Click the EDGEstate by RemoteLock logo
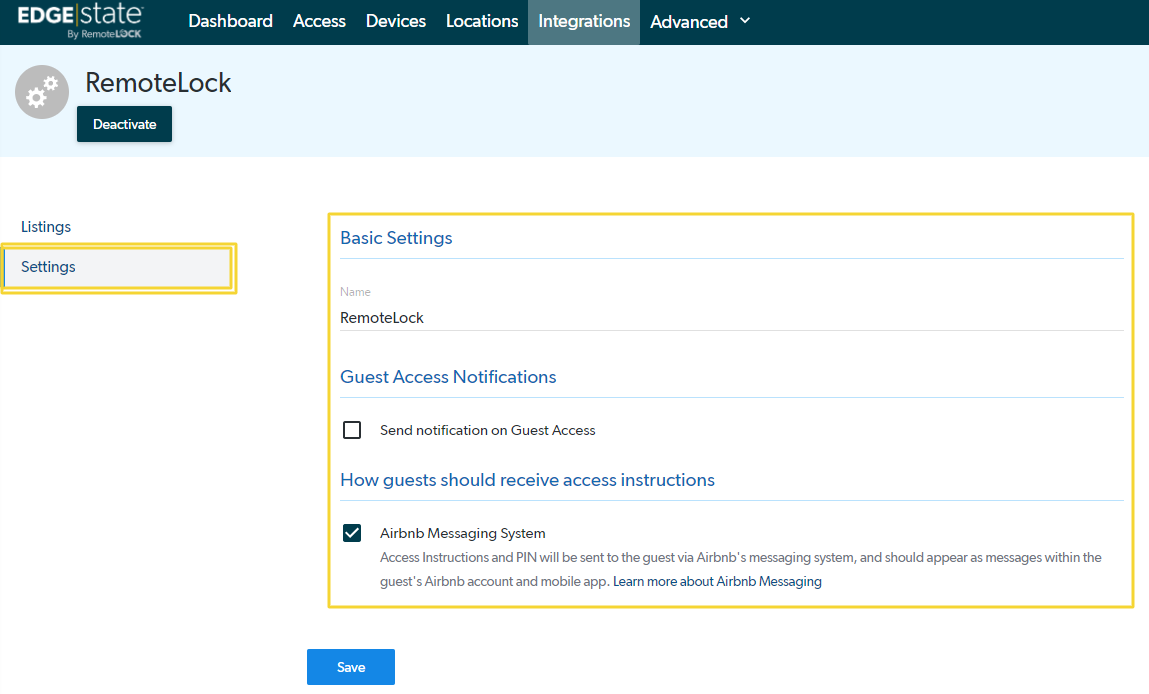 [80, 21]
